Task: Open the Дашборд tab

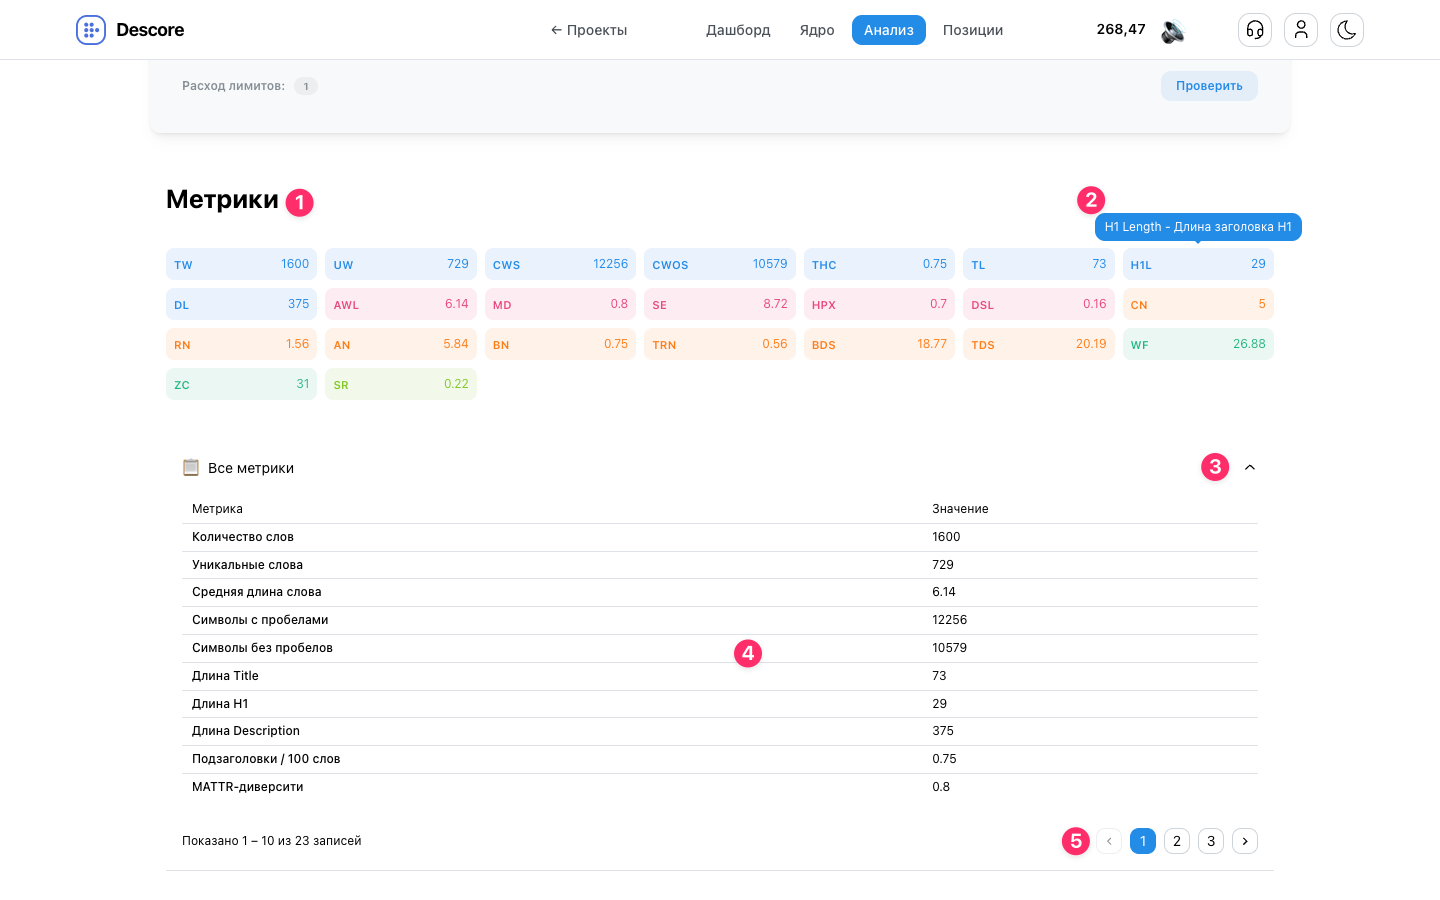Action: click(738, 30)
